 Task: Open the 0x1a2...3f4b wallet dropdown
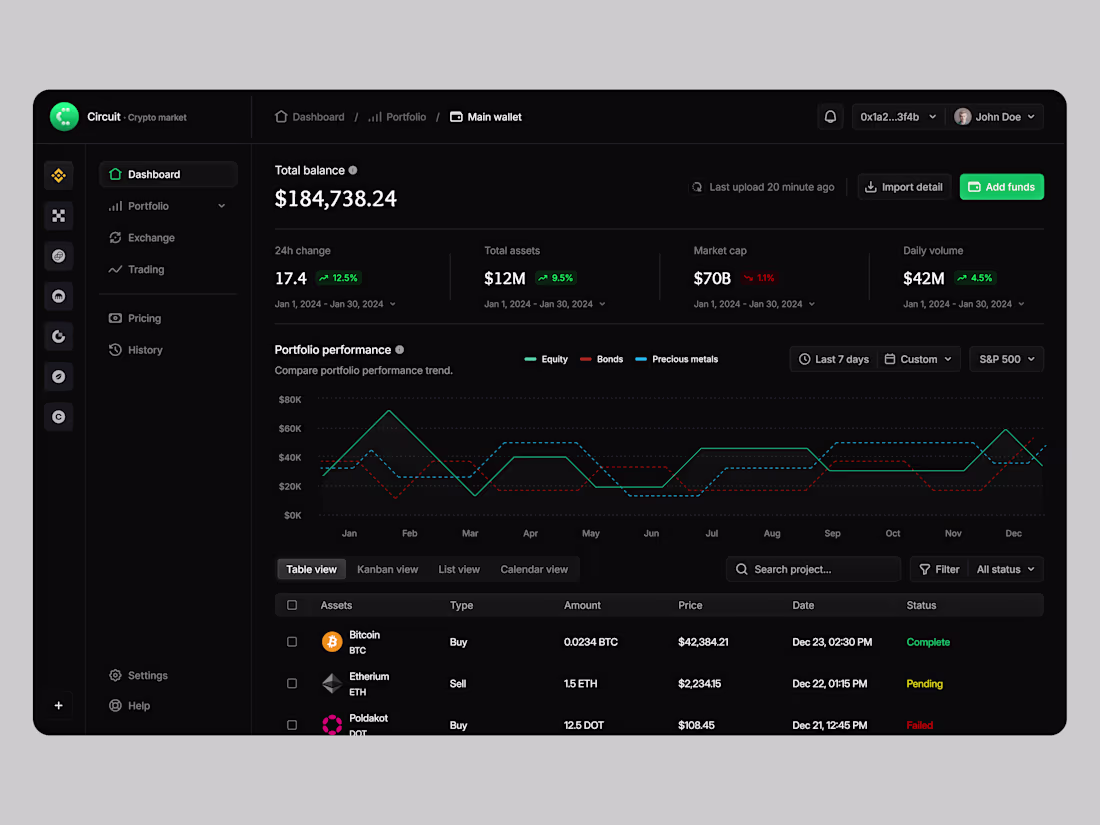click(897, 117)
